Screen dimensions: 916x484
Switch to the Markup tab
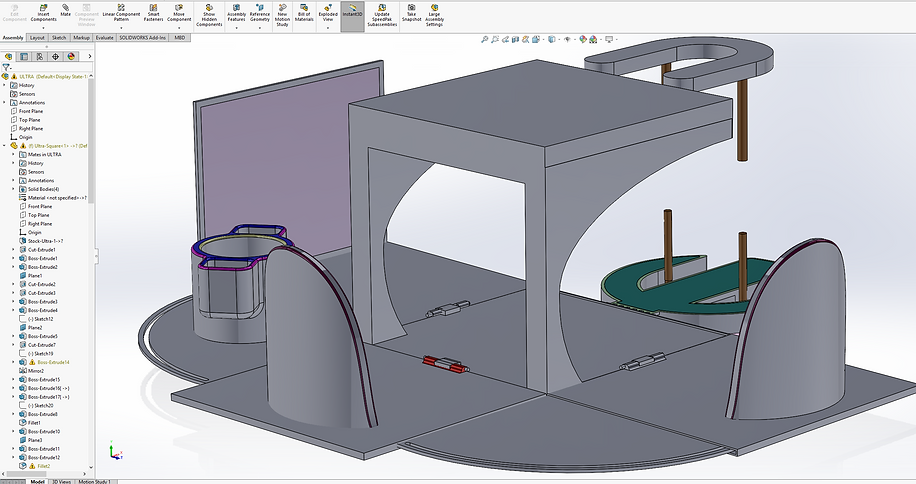pyautogui.click(x=81, y=38)
